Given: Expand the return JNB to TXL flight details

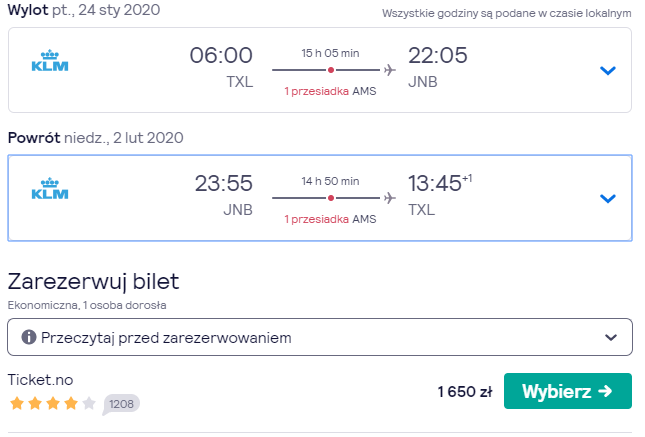Looking at the screenshot, I should [x=608, y=198].
